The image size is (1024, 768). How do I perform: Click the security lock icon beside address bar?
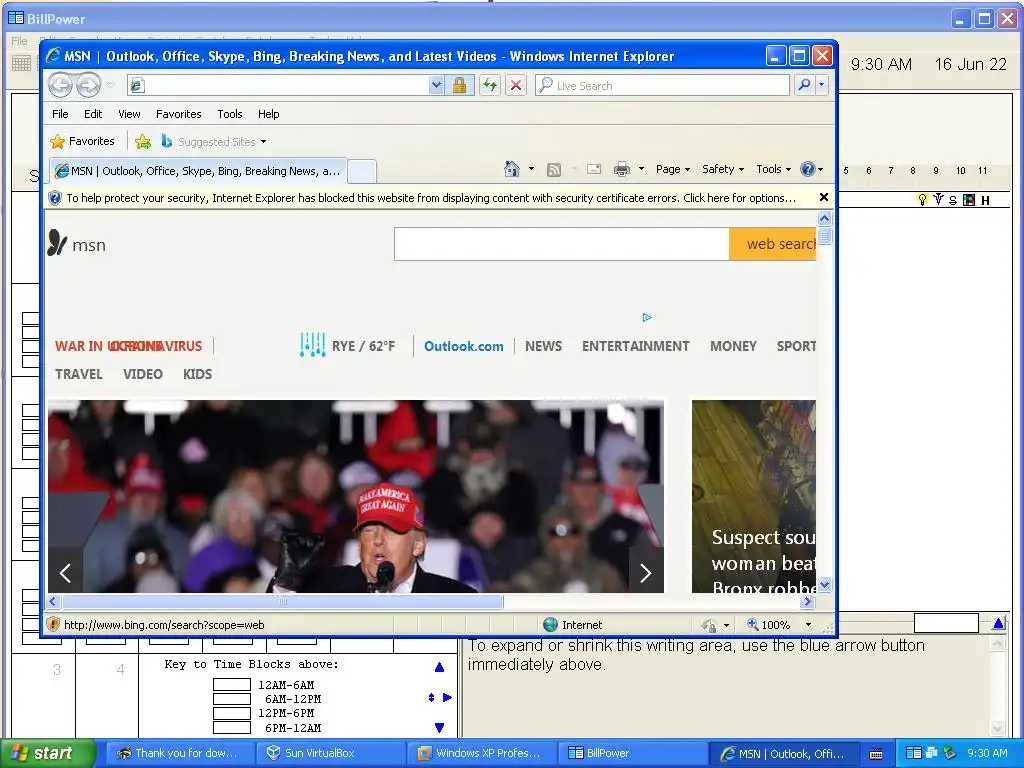pos(459,85)
